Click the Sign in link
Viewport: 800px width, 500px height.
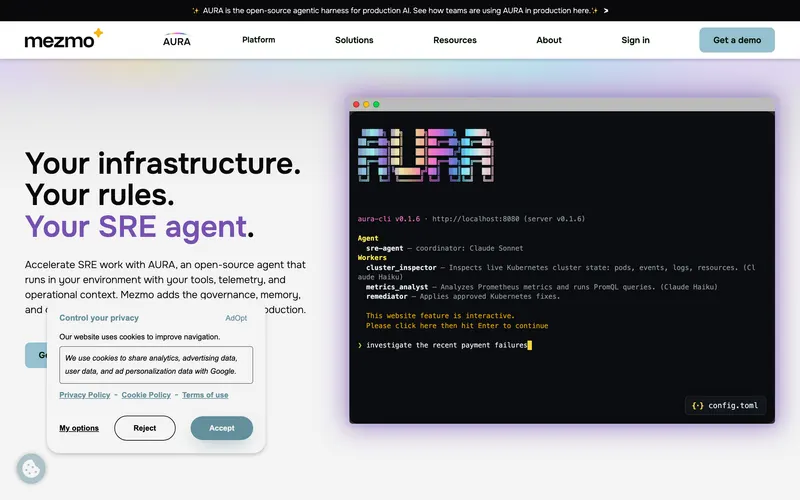click(x=635, y=40)
